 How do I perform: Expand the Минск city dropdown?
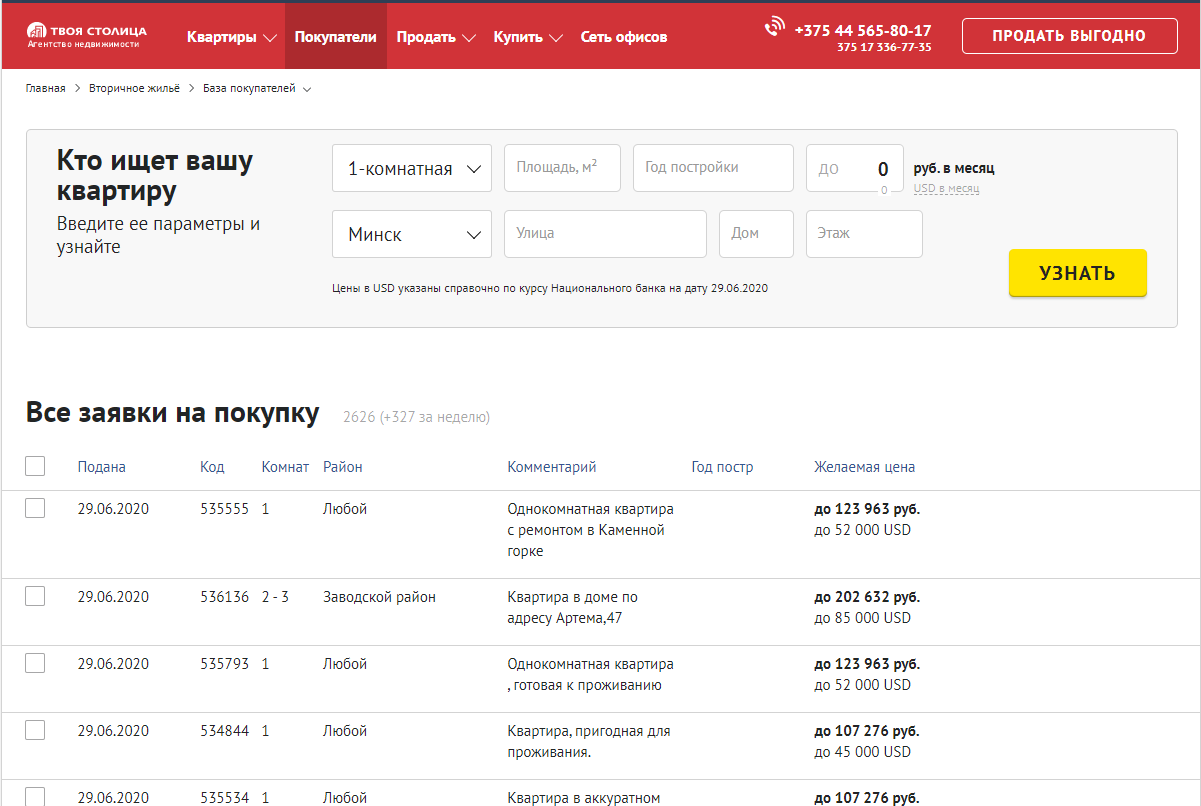411,234
